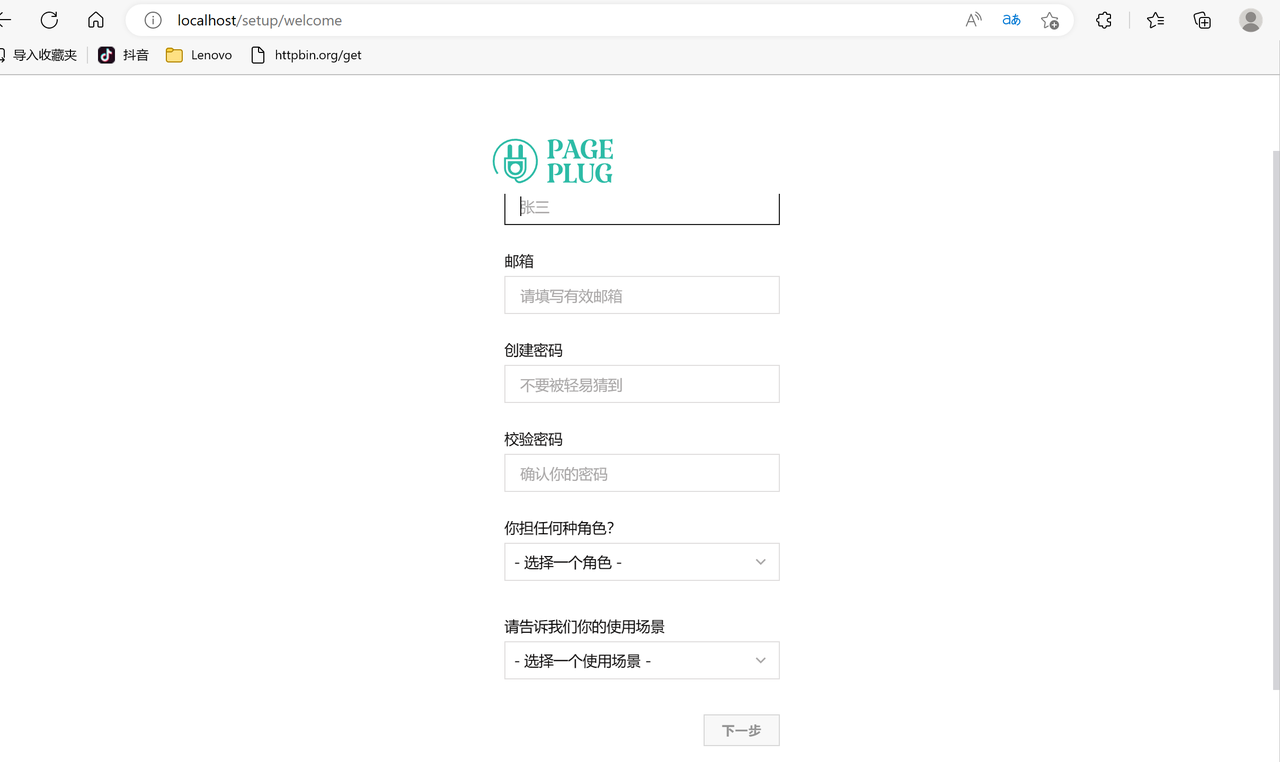
Task: Click the address bar URL localhost/setup/welcome
Action: (260, 20)
